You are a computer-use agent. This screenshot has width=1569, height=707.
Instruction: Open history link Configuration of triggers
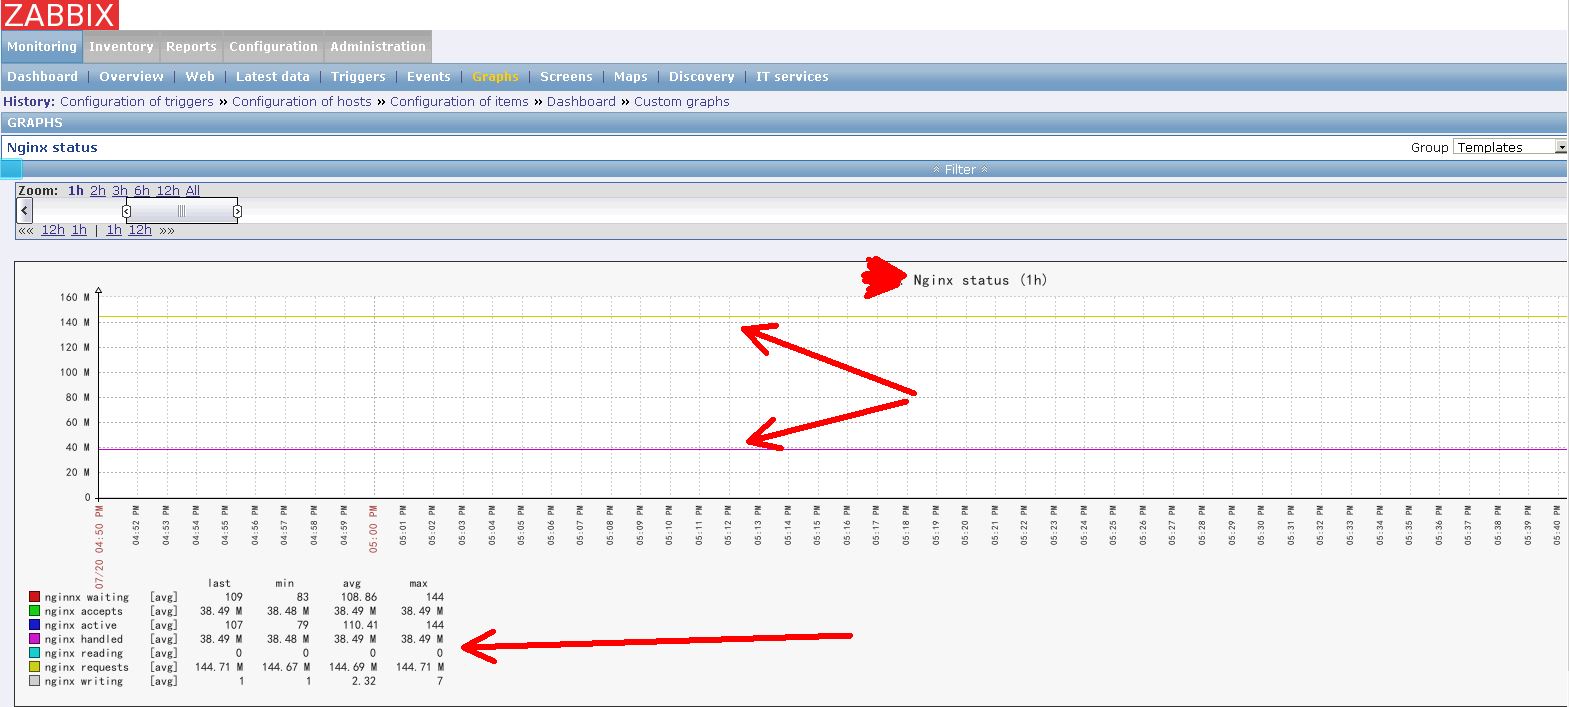point(137,101)
